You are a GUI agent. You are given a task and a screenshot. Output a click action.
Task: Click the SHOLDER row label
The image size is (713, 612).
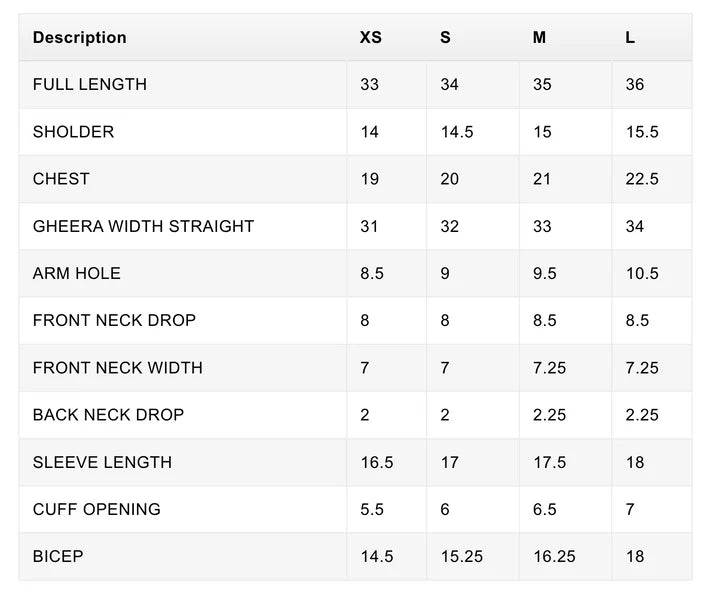coord(73,132)
